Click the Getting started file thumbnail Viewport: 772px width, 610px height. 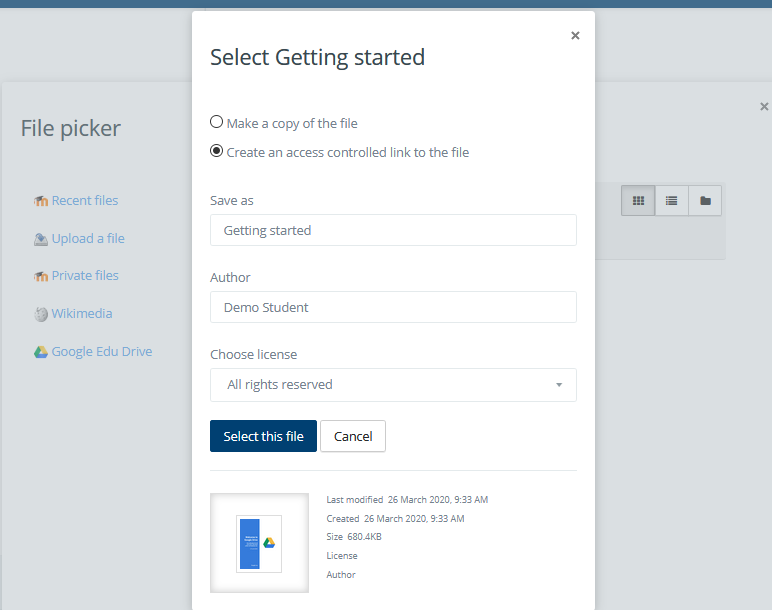(x=259, y=543)
